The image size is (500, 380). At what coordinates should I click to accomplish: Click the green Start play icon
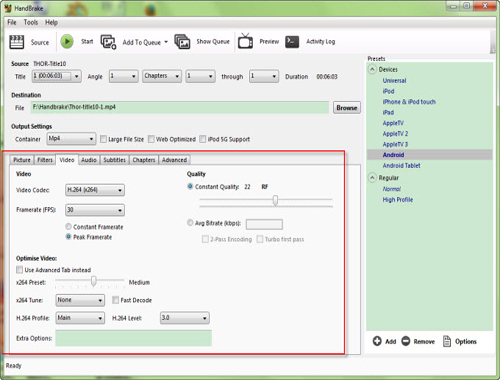coord(67,42)
